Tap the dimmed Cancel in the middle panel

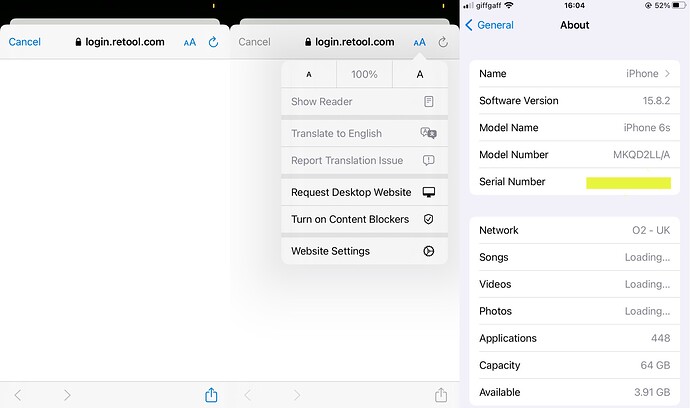click(254, 42)
